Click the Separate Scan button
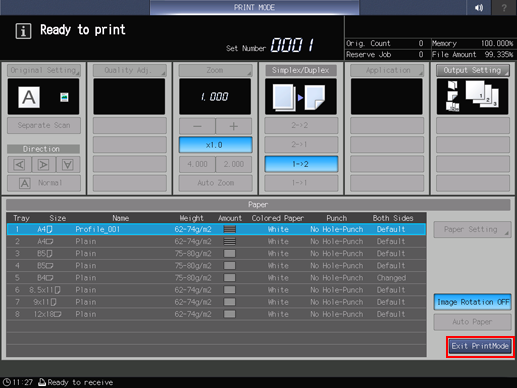Viewport: 517px width, 388px height. tap(44, 125)
